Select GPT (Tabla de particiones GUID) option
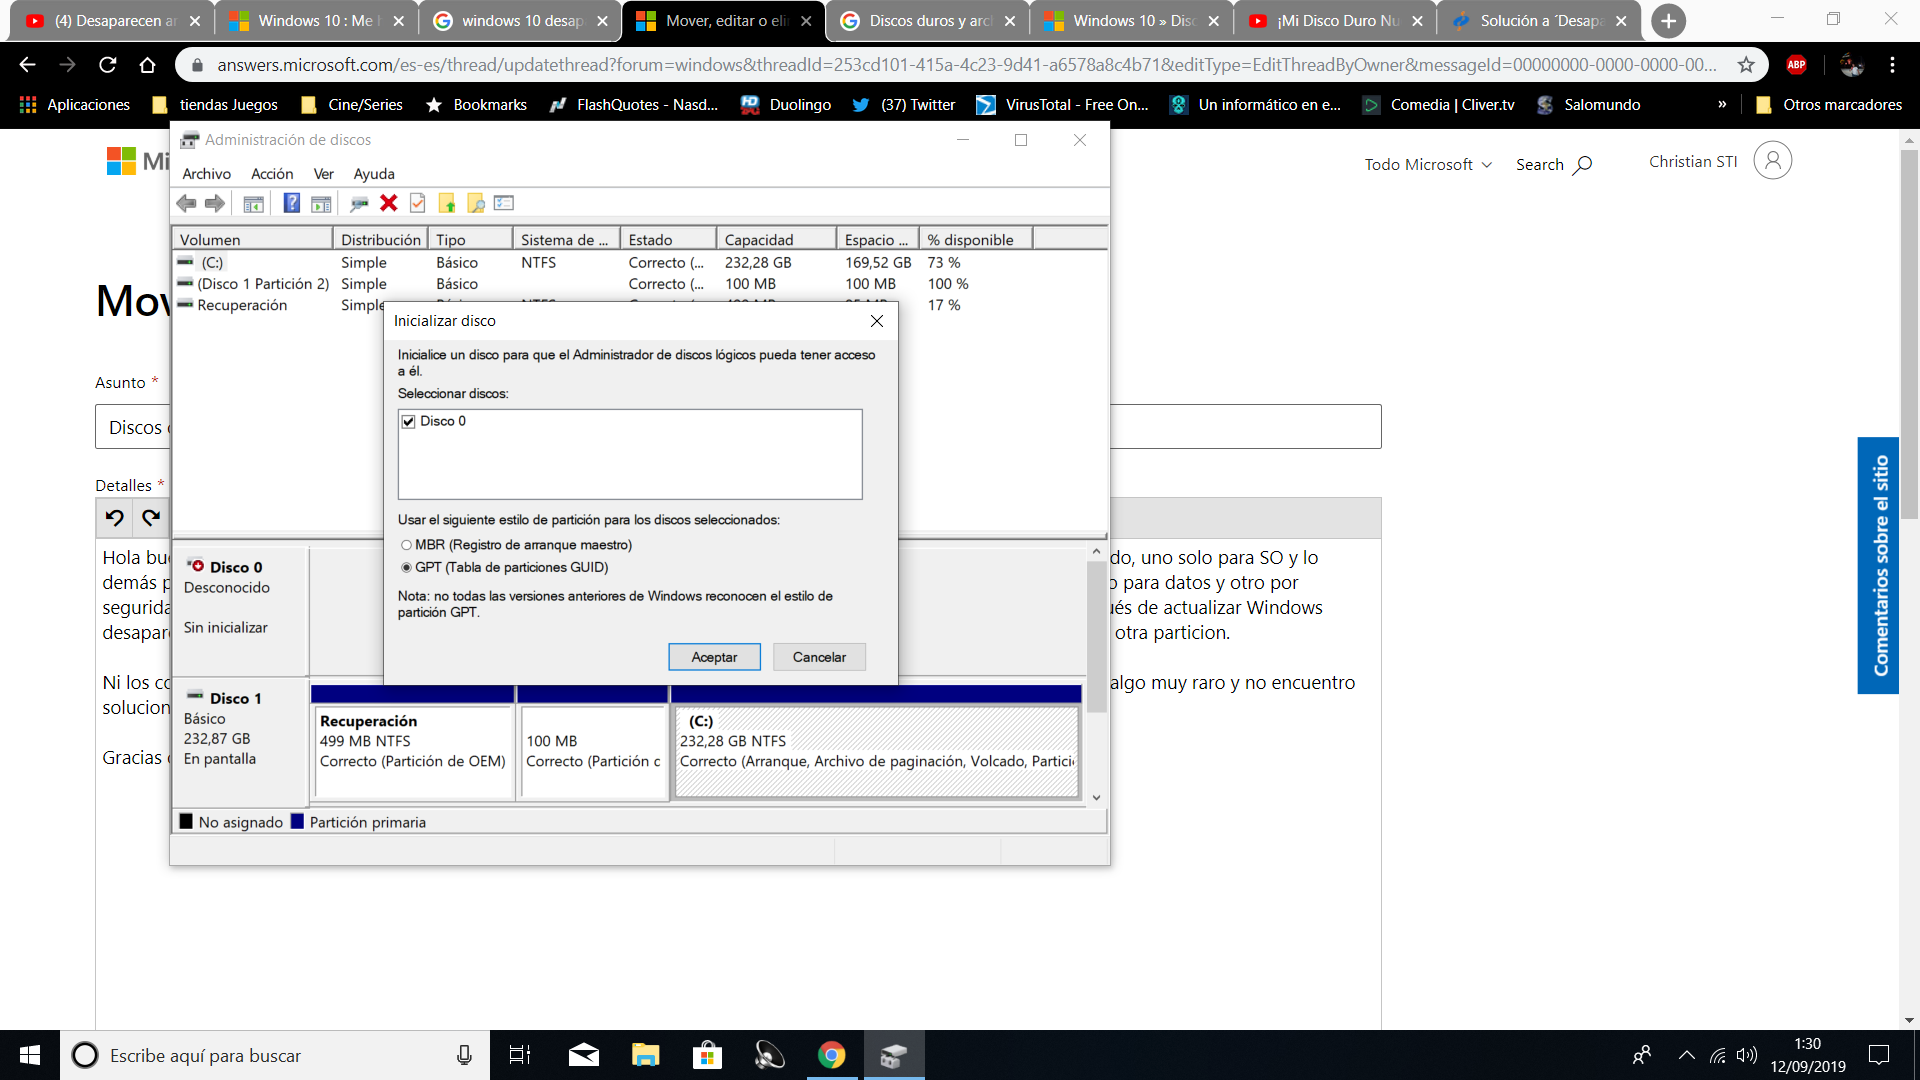Image resolution: width=1920 pixels, height=1080 pixels. pyautogui.click(x=406, y=567)
